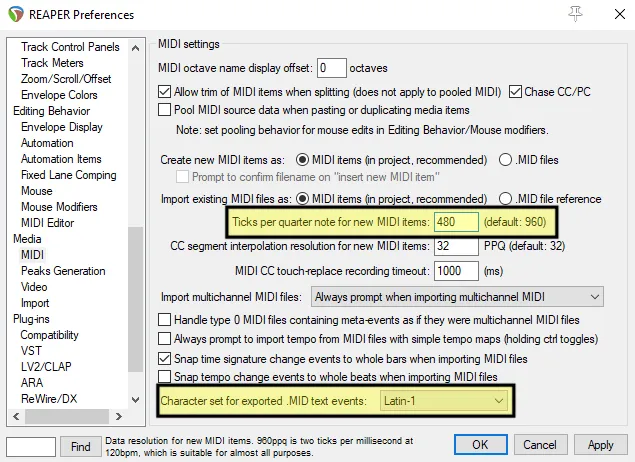Click the horizontal scroll left arrow

point(16,416)
